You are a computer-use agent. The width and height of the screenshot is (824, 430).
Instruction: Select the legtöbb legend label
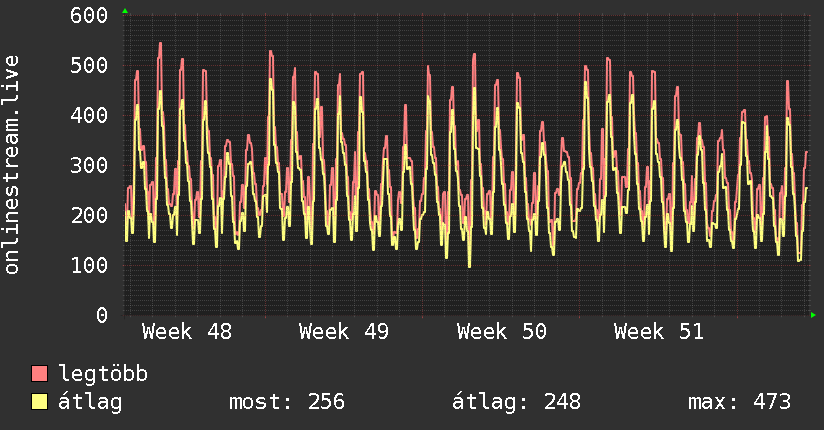(103, 374)
